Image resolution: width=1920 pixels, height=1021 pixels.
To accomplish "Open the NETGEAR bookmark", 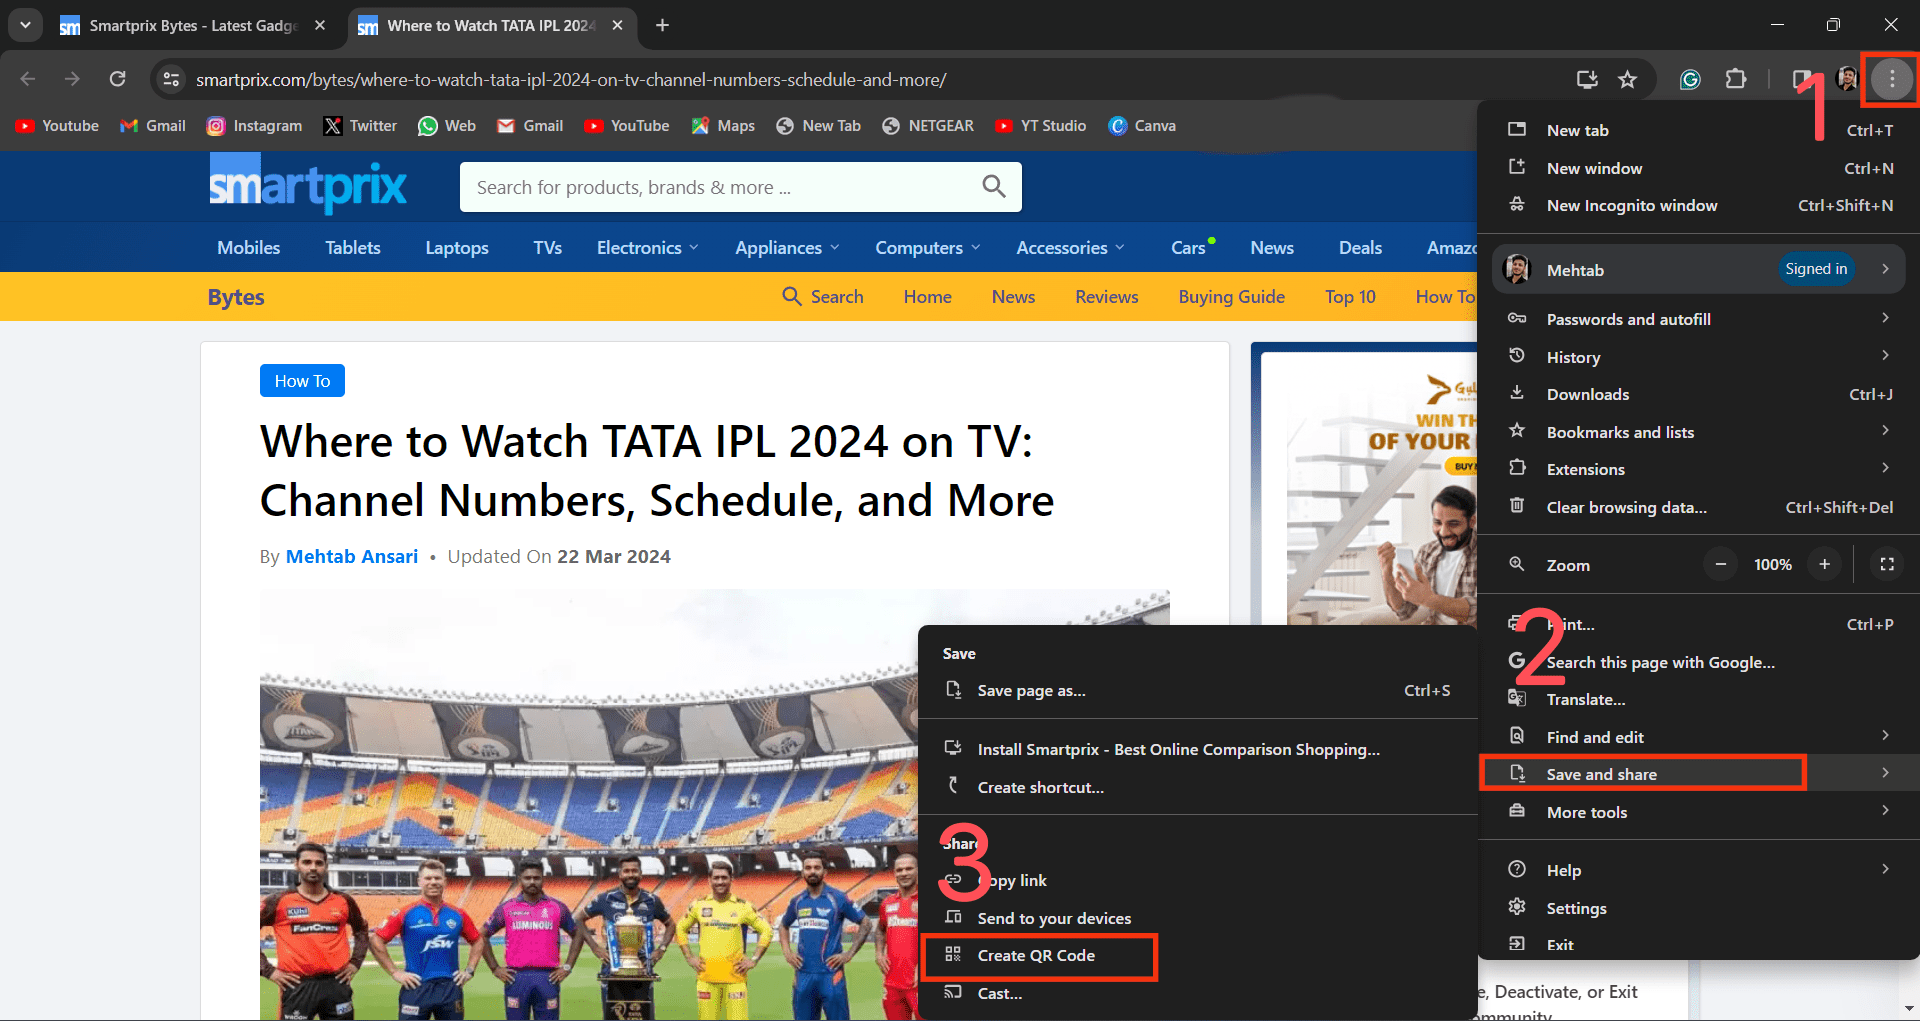I will tap(928, 126).
